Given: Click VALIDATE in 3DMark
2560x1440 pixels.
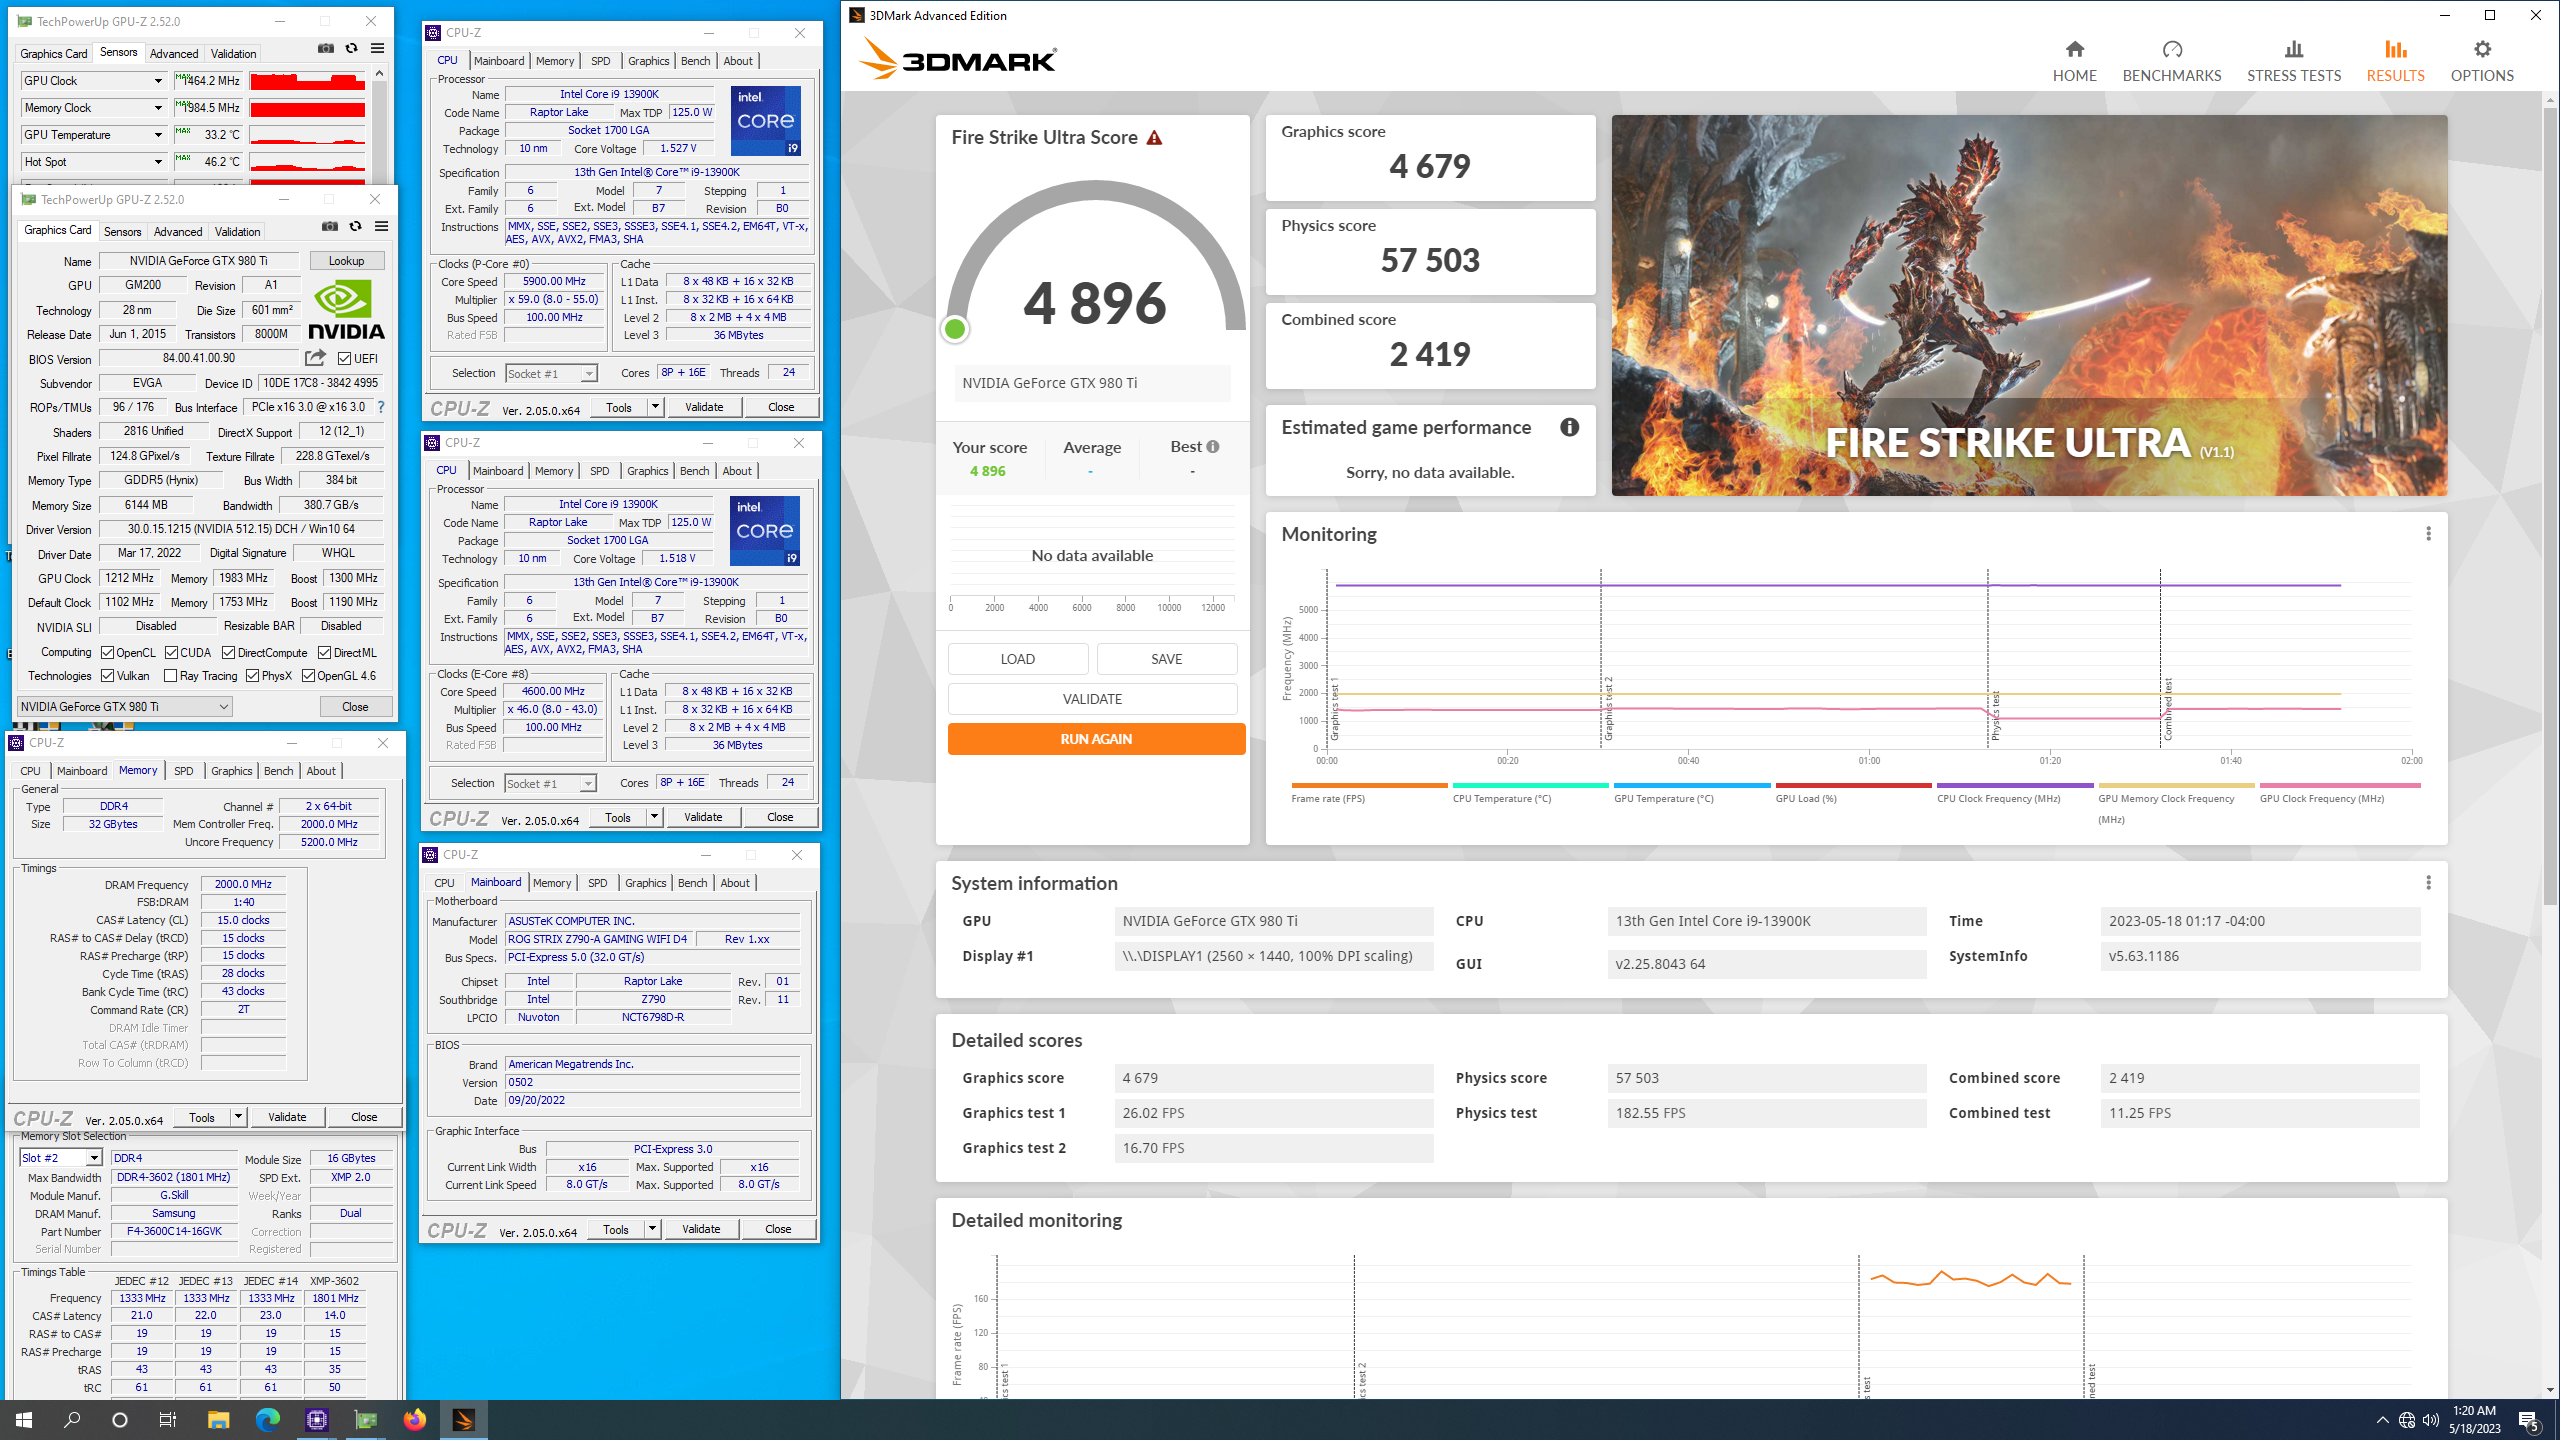Looking at the screenshot, I should coord(1092,699).
